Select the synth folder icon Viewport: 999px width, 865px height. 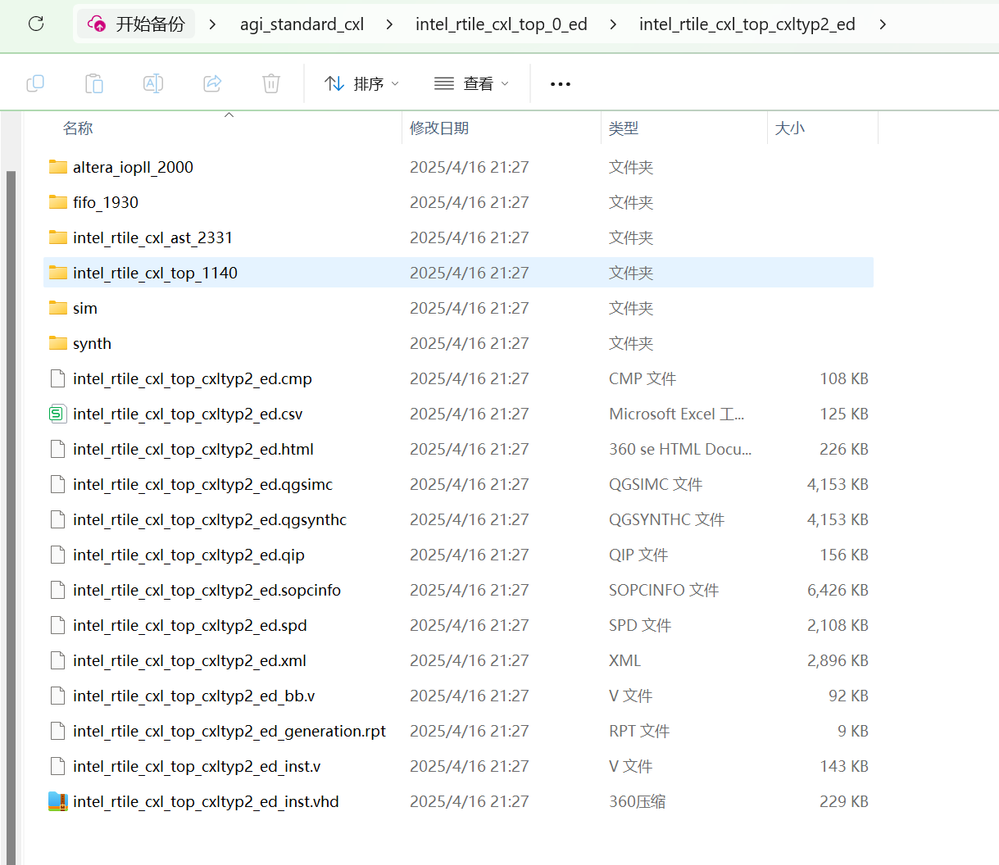click(58, 343)
